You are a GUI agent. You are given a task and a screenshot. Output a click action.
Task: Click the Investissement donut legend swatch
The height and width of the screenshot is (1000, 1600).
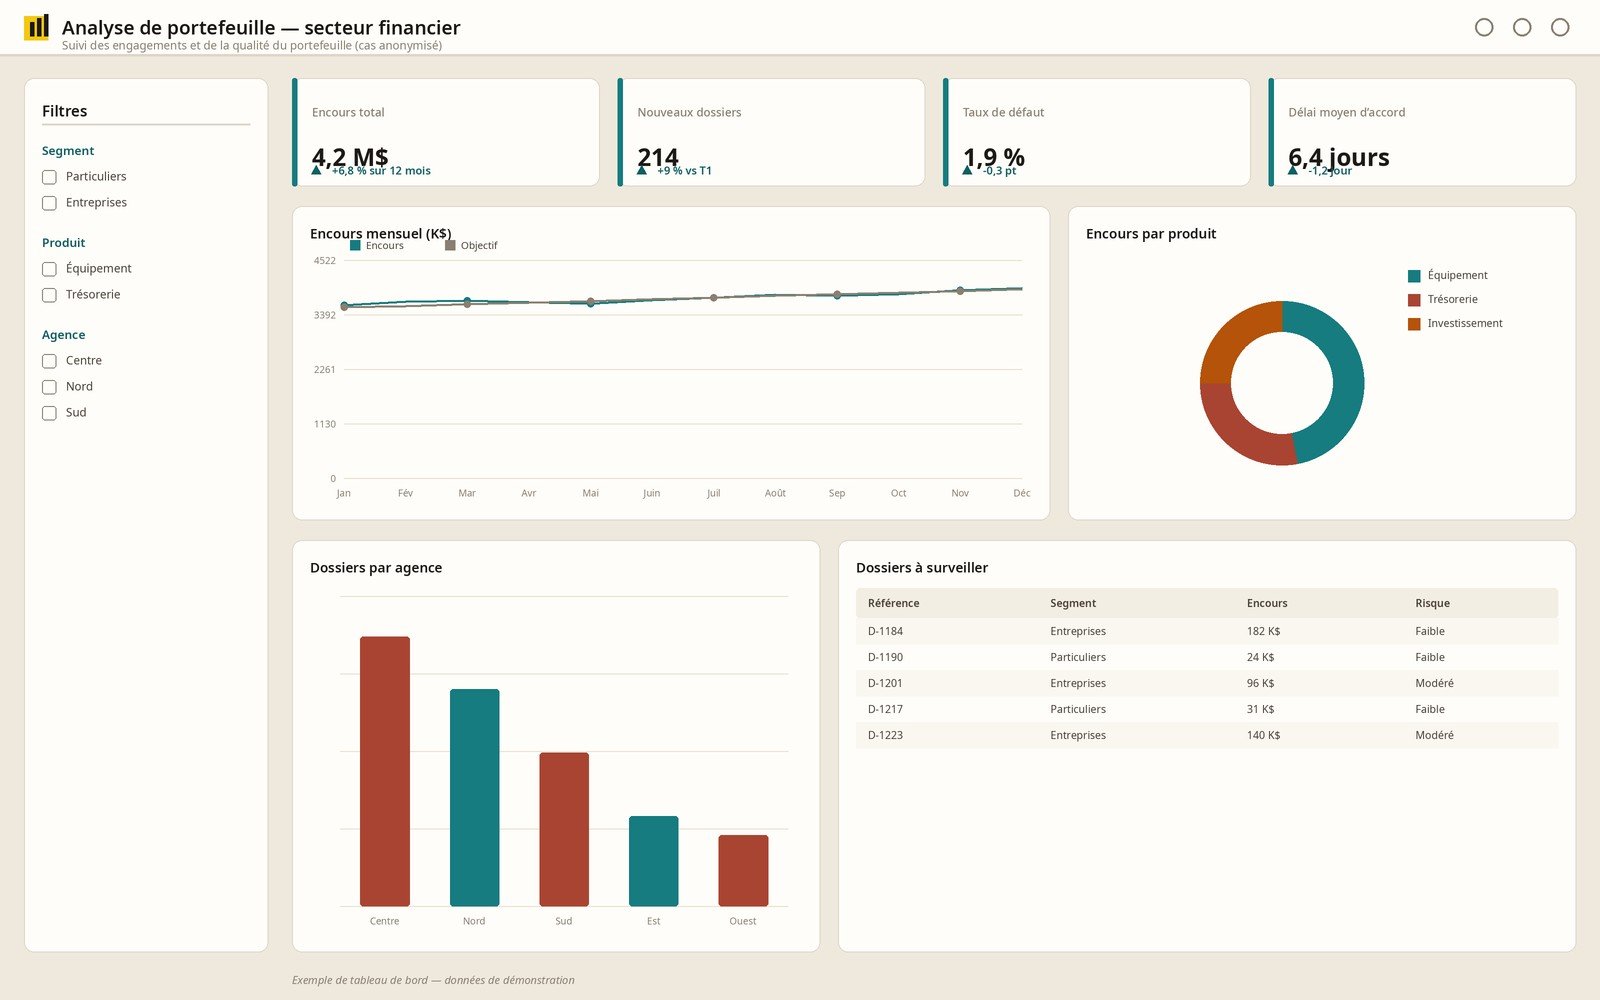point(1414,324)
